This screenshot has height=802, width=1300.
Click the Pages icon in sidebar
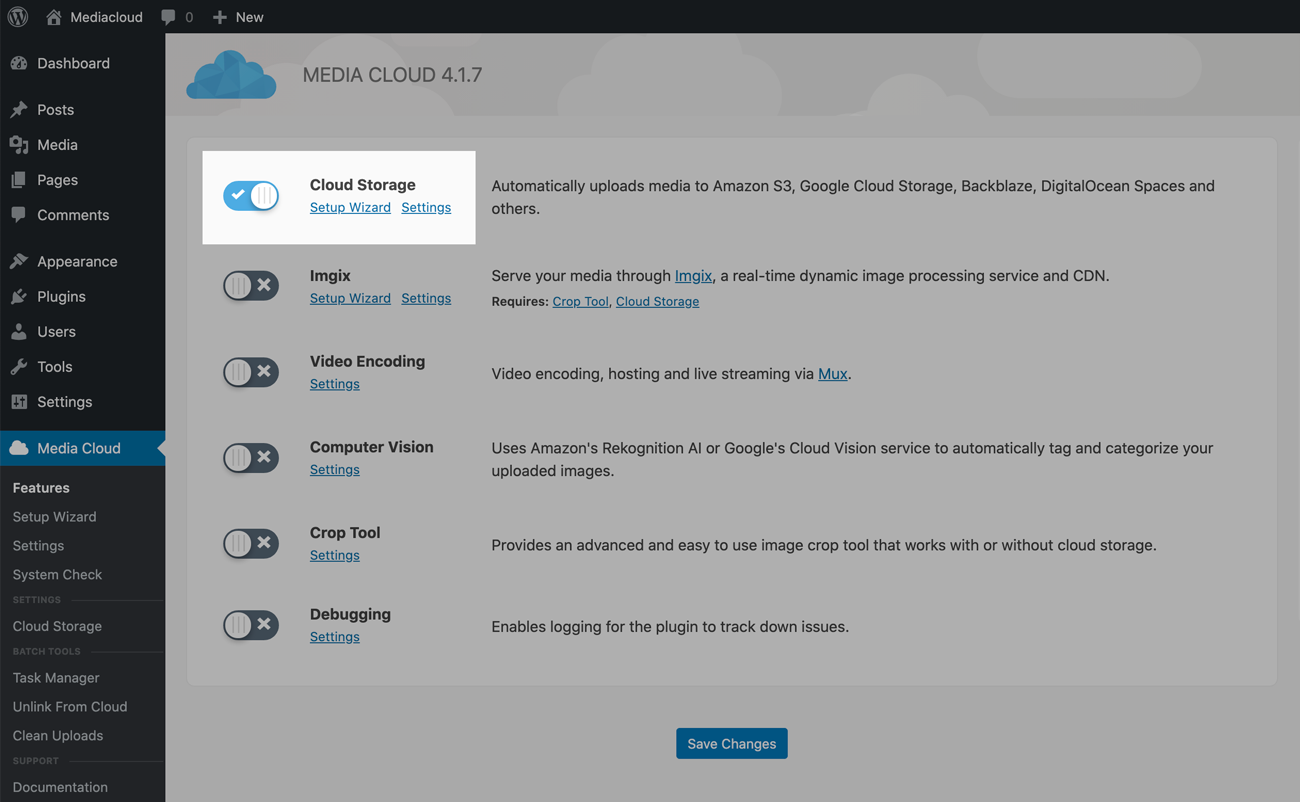pos(19,180)
